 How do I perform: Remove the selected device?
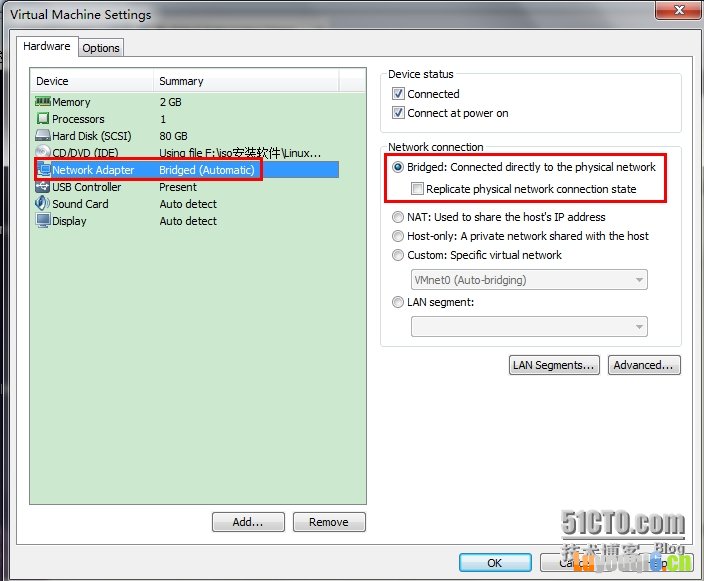pos(329,522)
